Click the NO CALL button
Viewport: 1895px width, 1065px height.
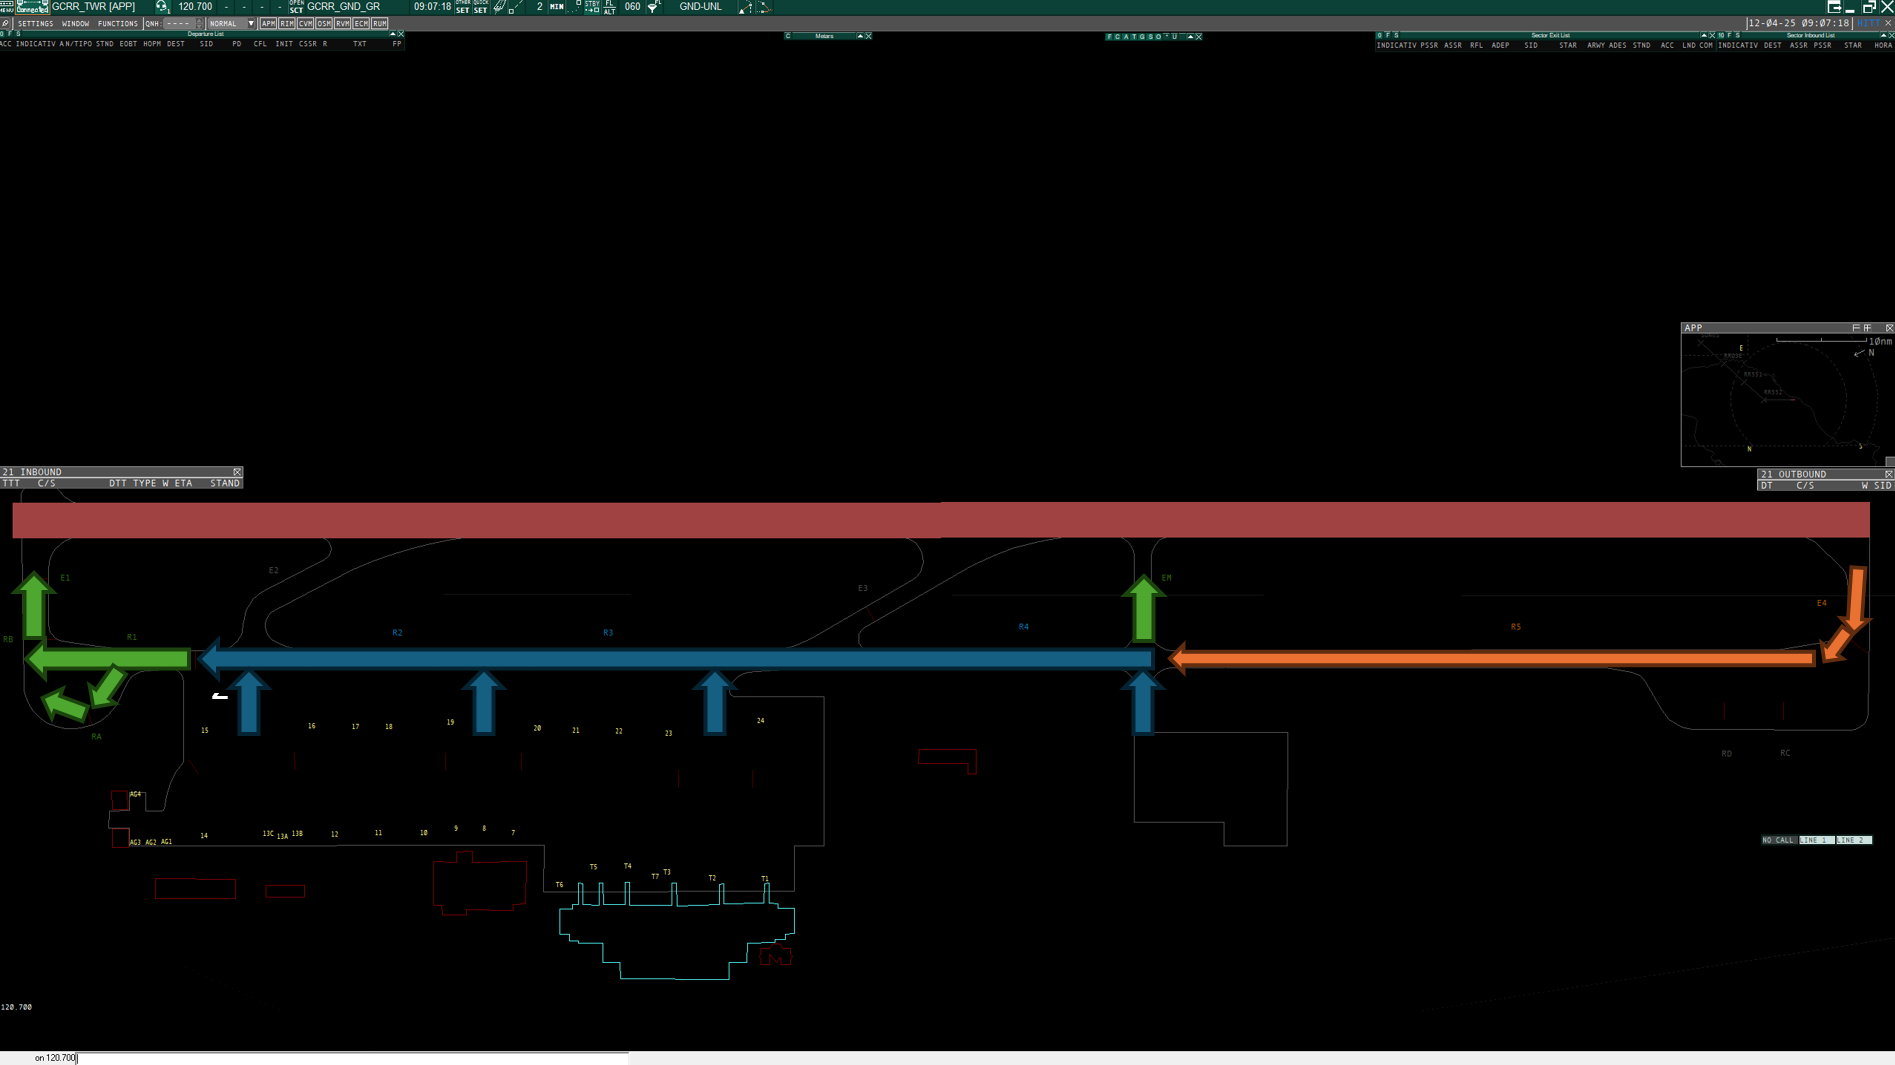point(1778,840)
